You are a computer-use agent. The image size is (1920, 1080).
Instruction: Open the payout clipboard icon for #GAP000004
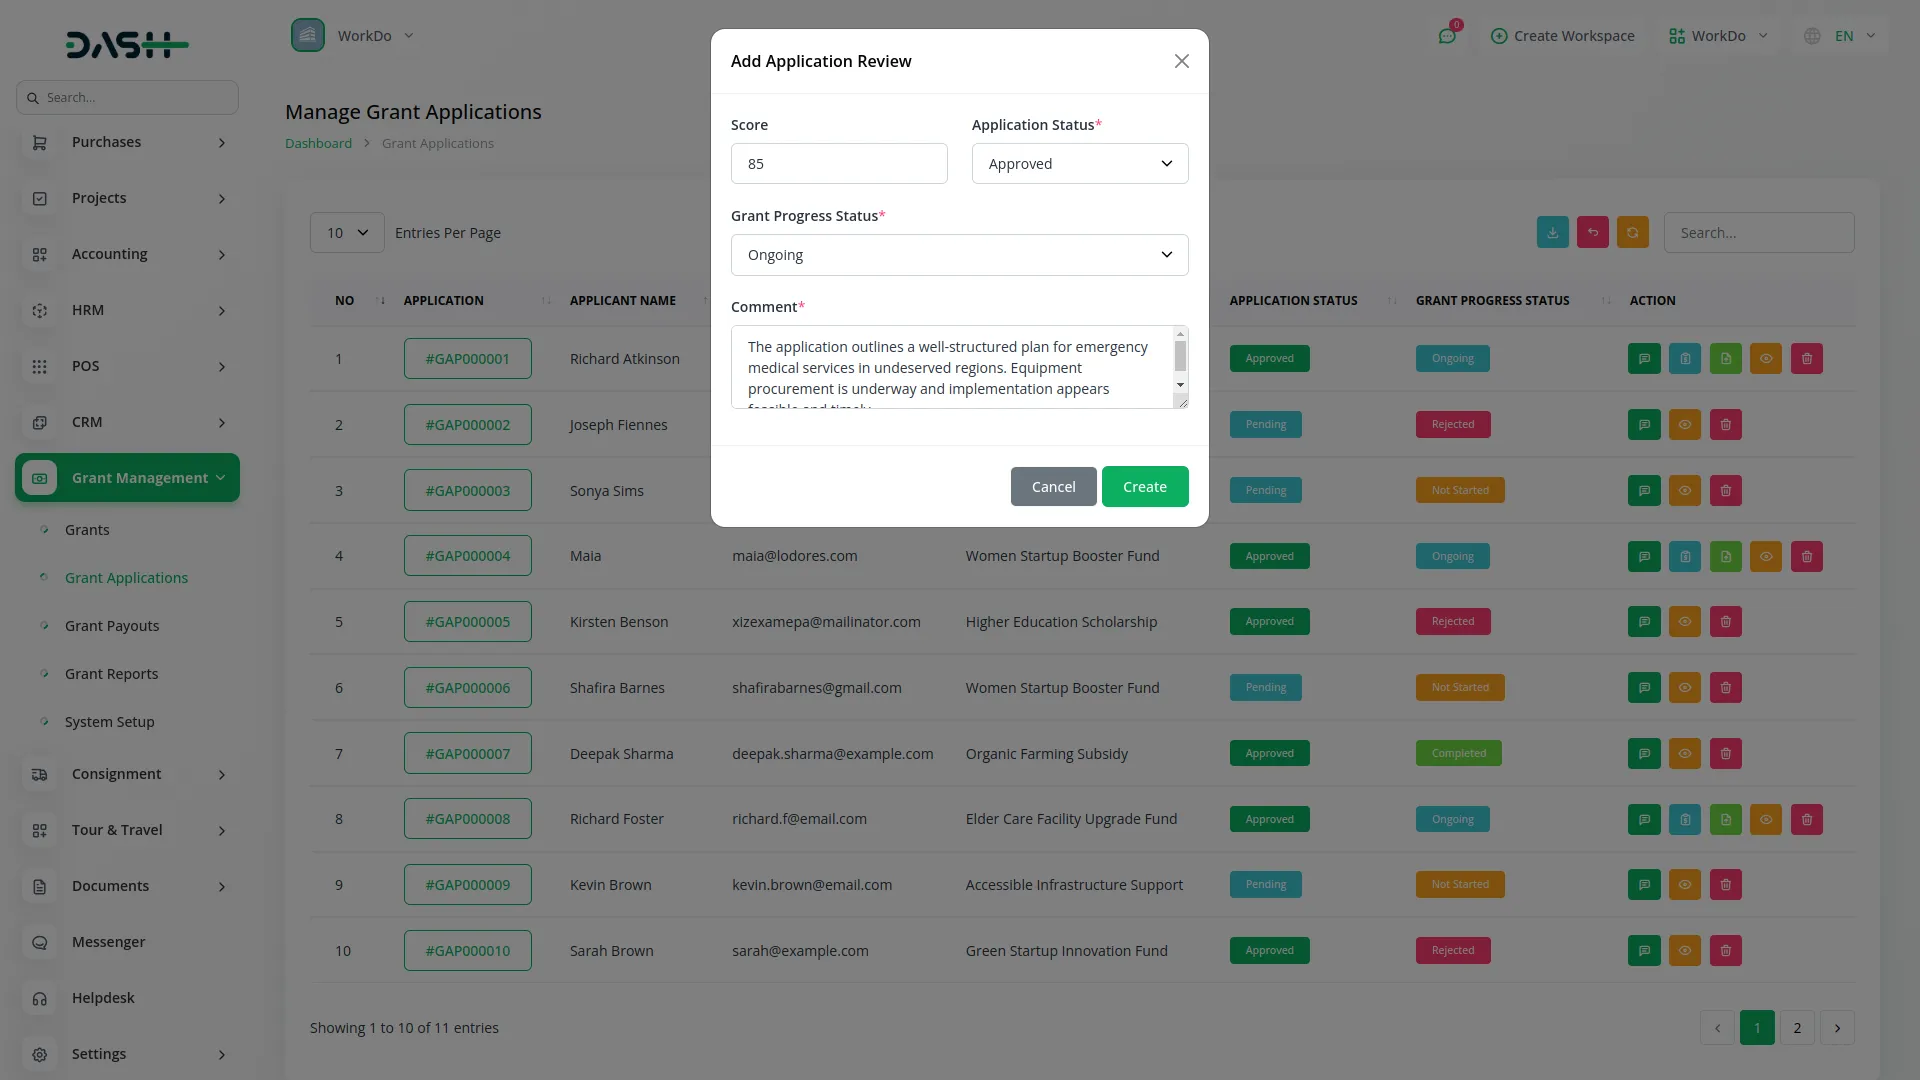click(1684, 556)
